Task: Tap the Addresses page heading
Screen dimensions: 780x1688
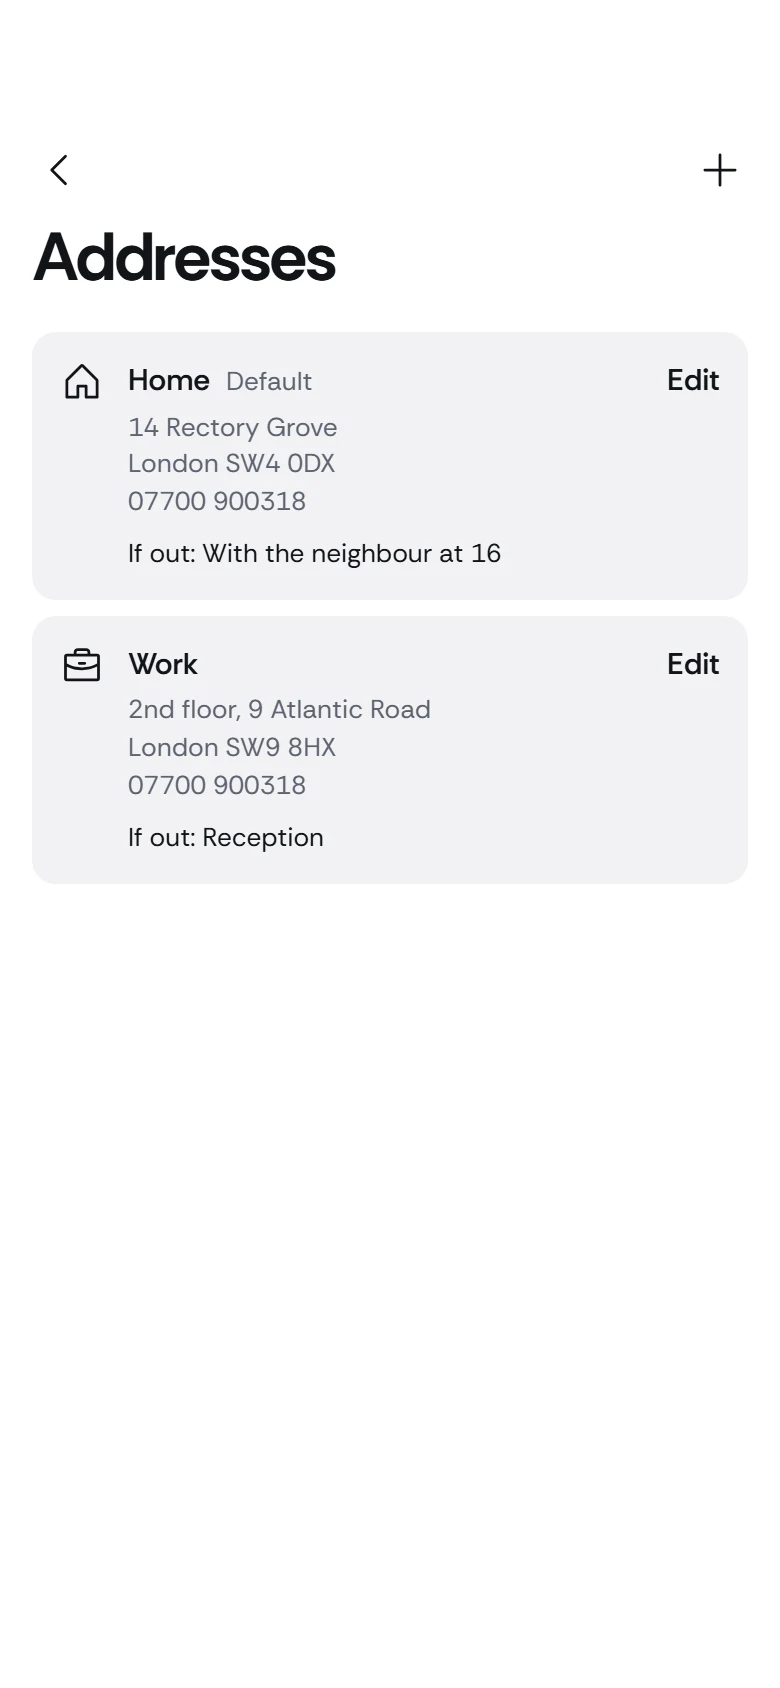Action: click(x=185, y=258)
